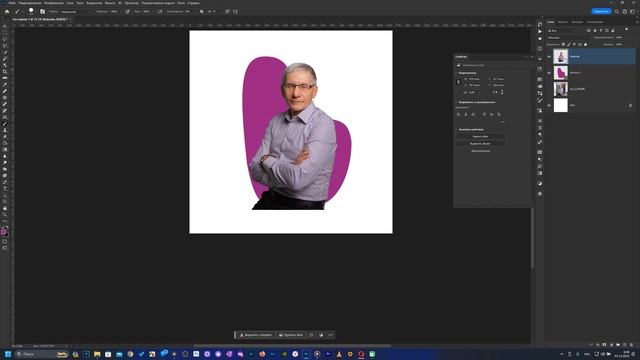Toggle airbrush mode in options bar
Viewport: 640px width, 360px height.
click(x=160, y=12)
